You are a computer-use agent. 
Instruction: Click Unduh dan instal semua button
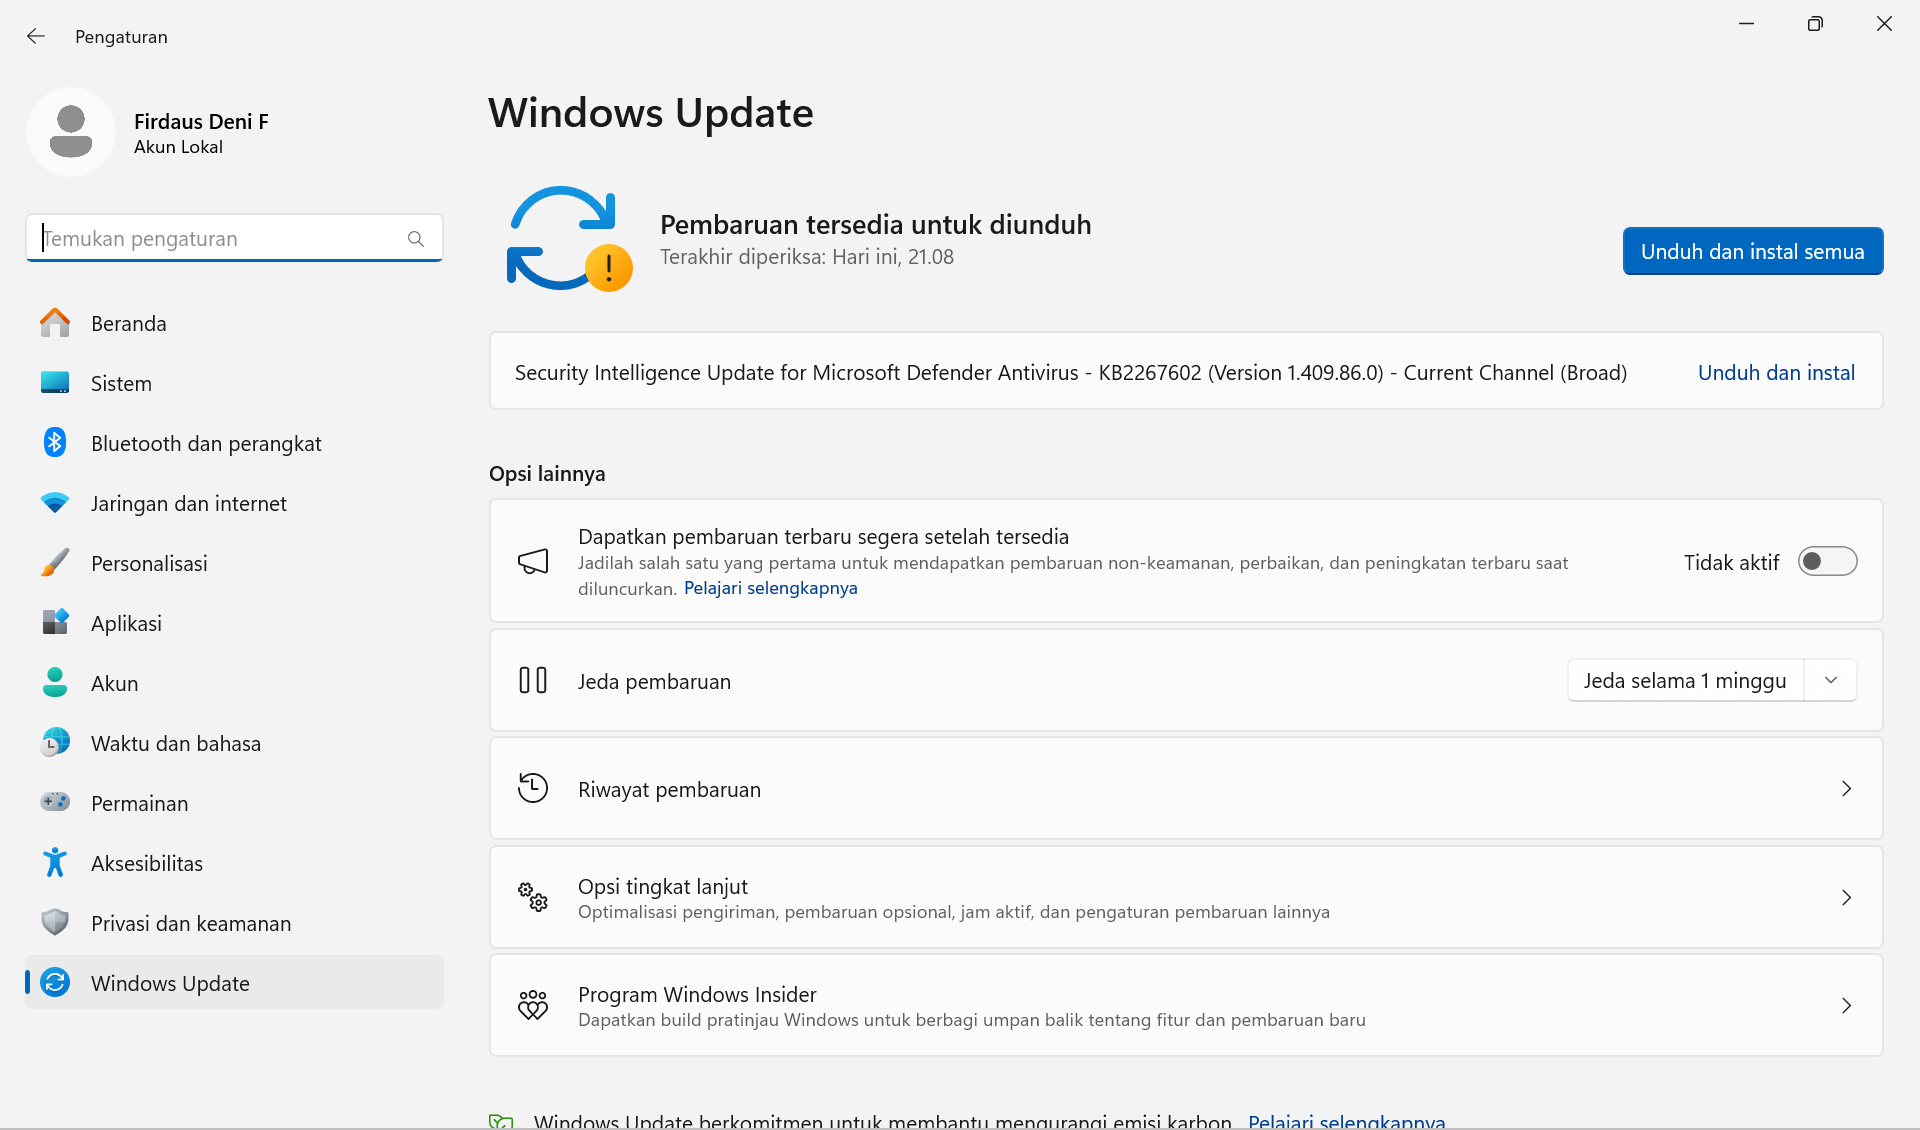click(1753, 251)
